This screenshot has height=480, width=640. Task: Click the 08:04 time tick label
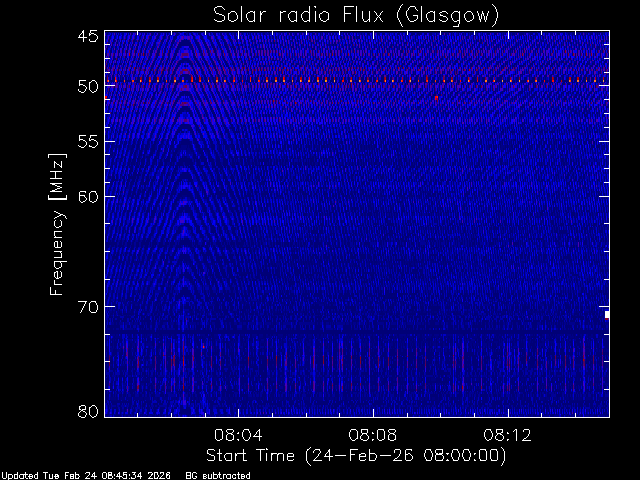click(x=238, y=435)
